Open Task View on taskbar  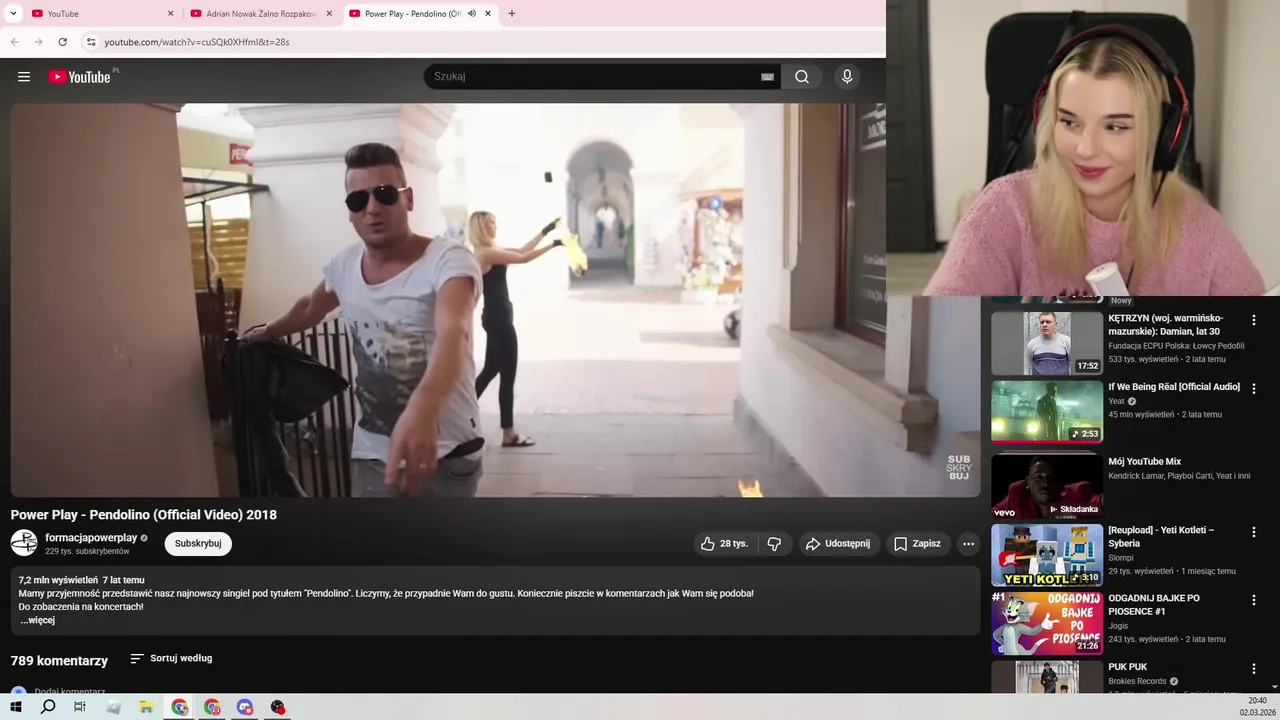pyautogui.click(x=80, y=707)
